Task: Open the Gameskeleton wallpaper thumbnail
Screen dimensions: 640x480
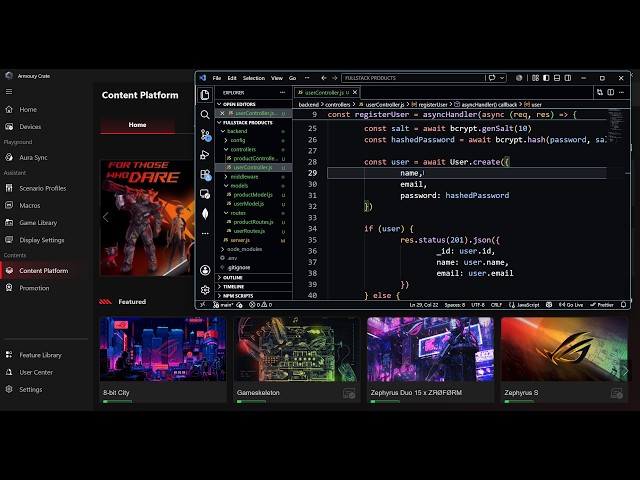Action: (x=297, y=349)
